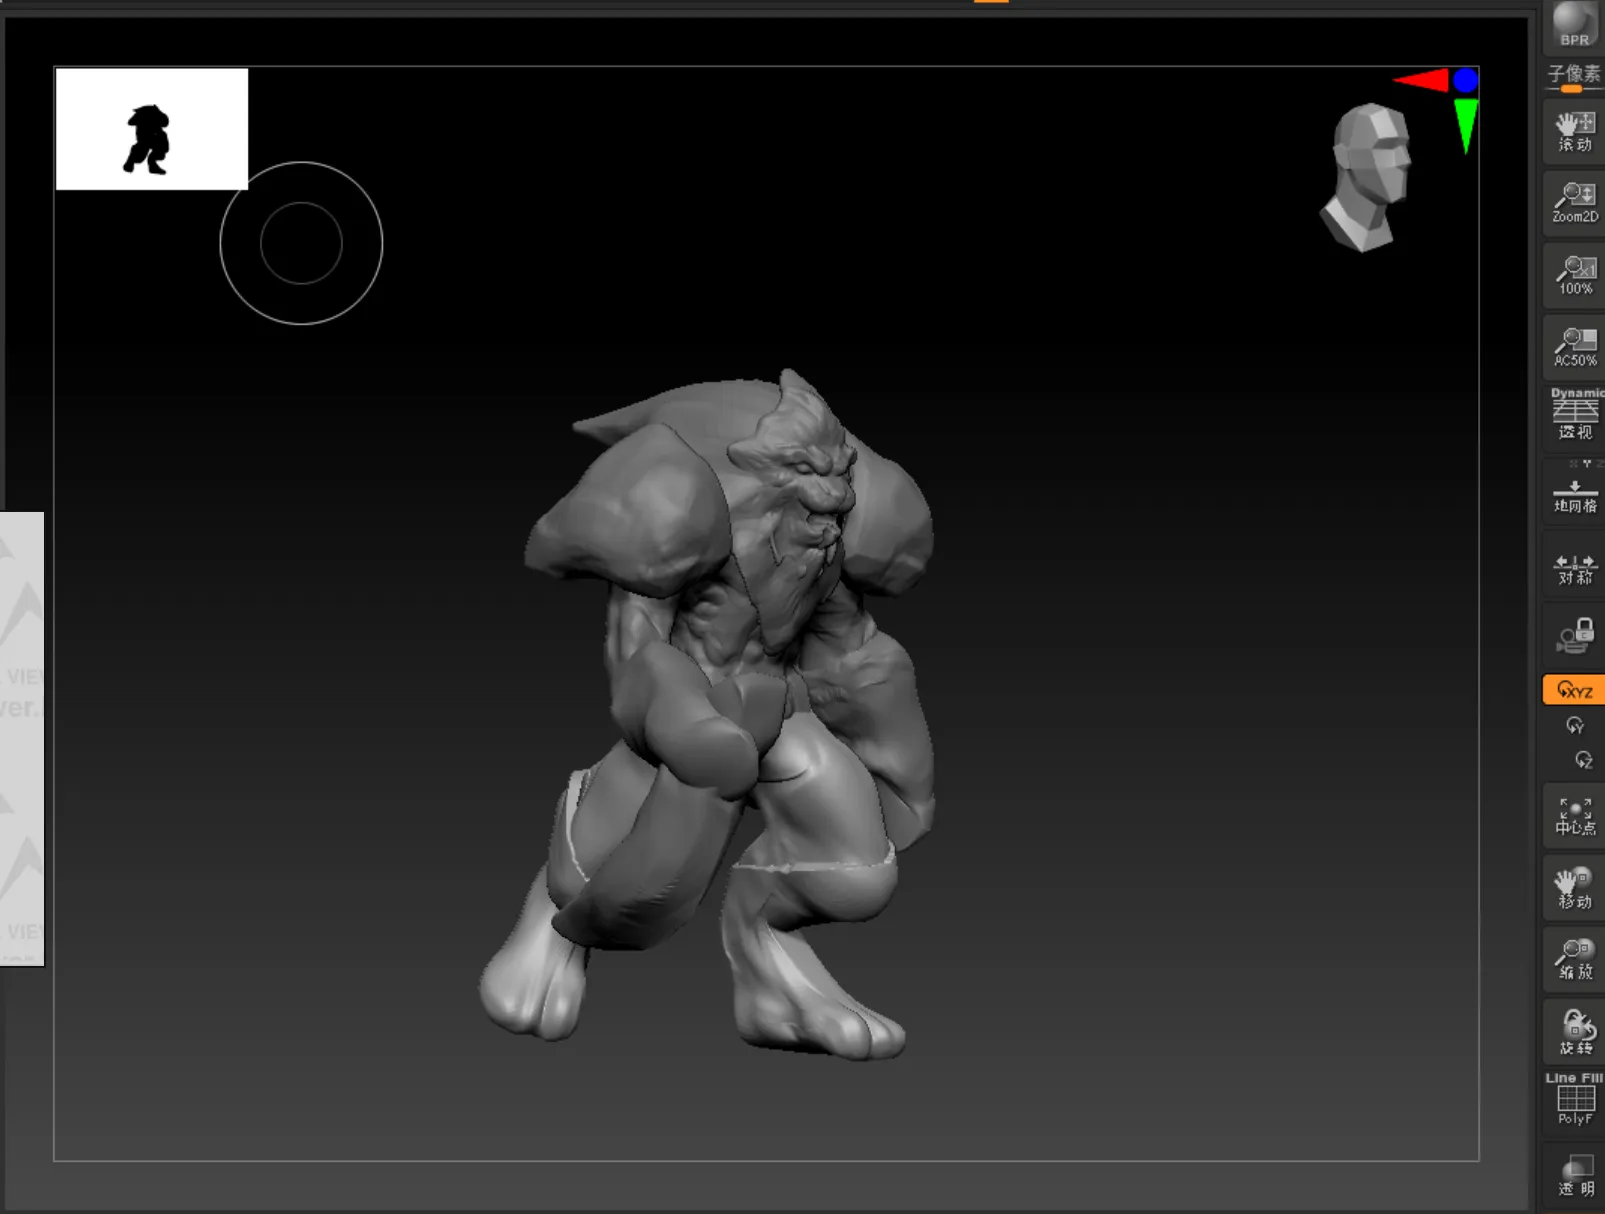This screenshot has height=1214, width=1605.
Task: Toggle Transparency (透明) mode
Action: (1574, 1175)
